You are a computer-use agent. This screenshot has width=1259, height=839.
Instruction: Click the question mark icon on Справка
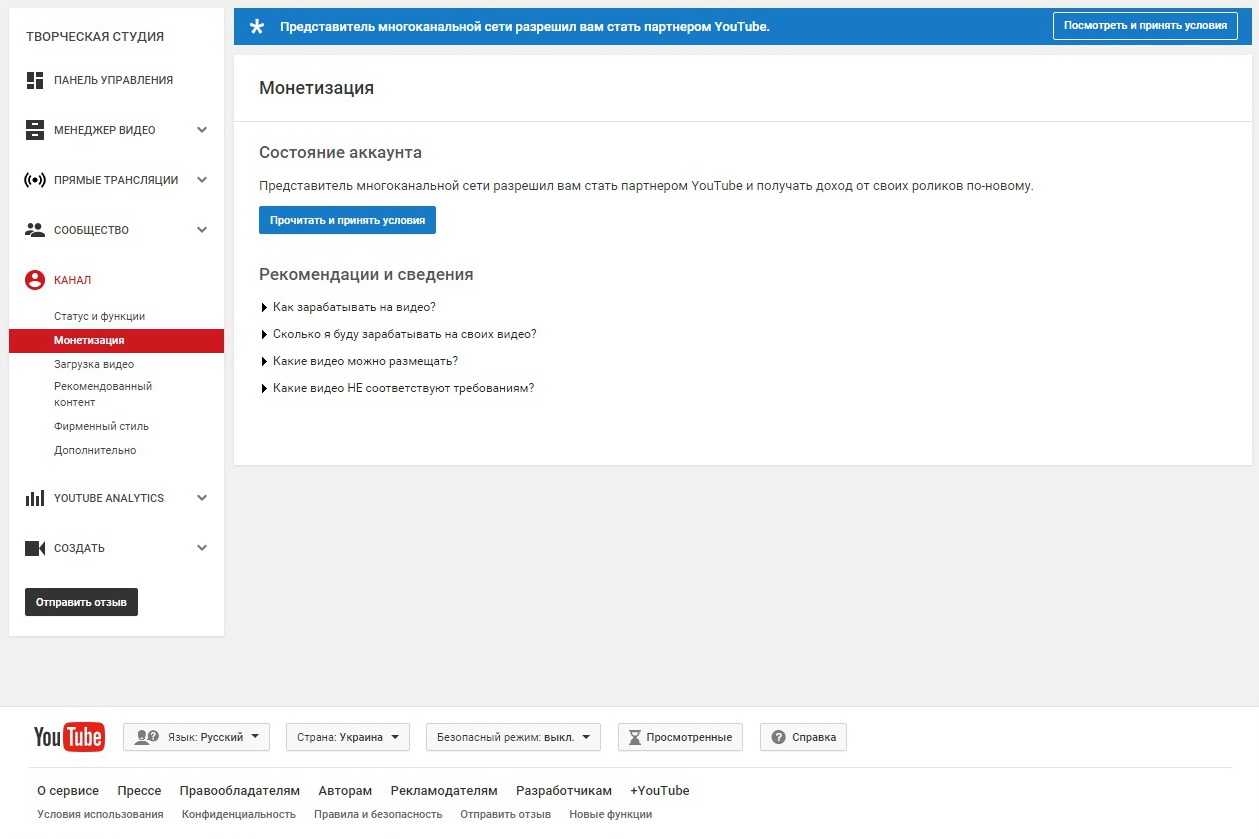pos(778,738)
